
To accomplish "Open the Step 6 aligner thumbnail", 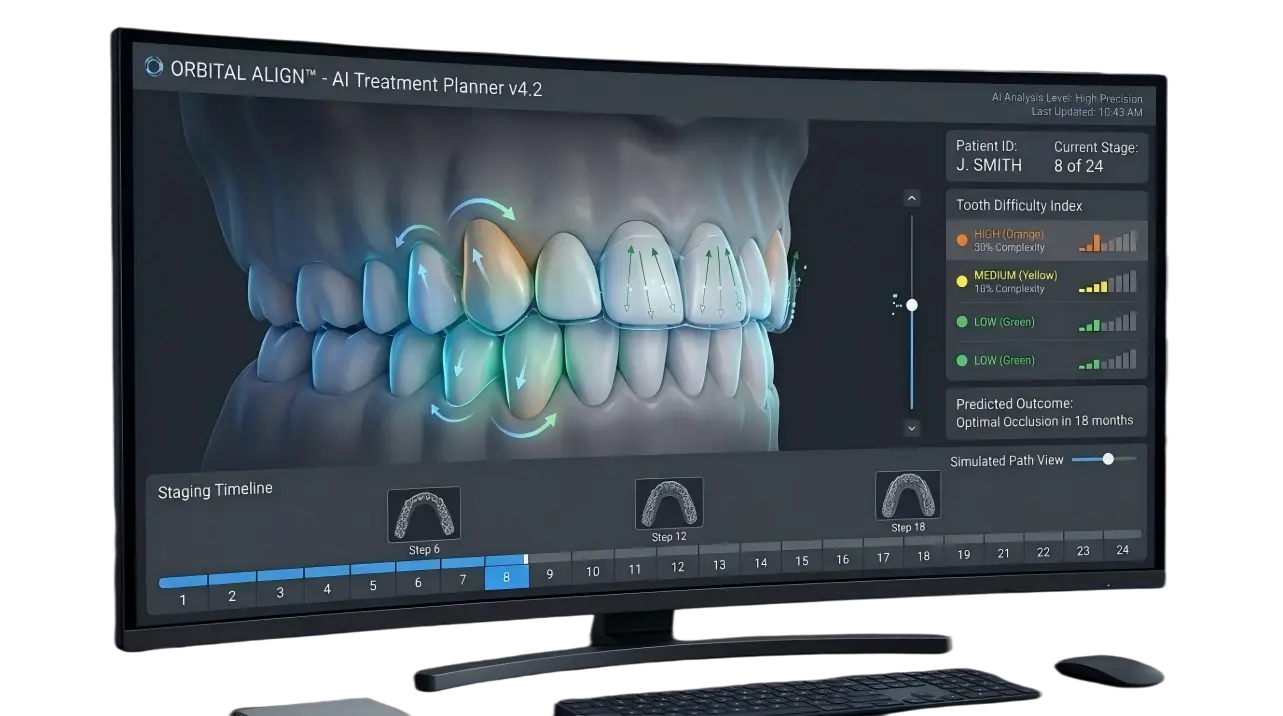I will (x=424, y=514).
